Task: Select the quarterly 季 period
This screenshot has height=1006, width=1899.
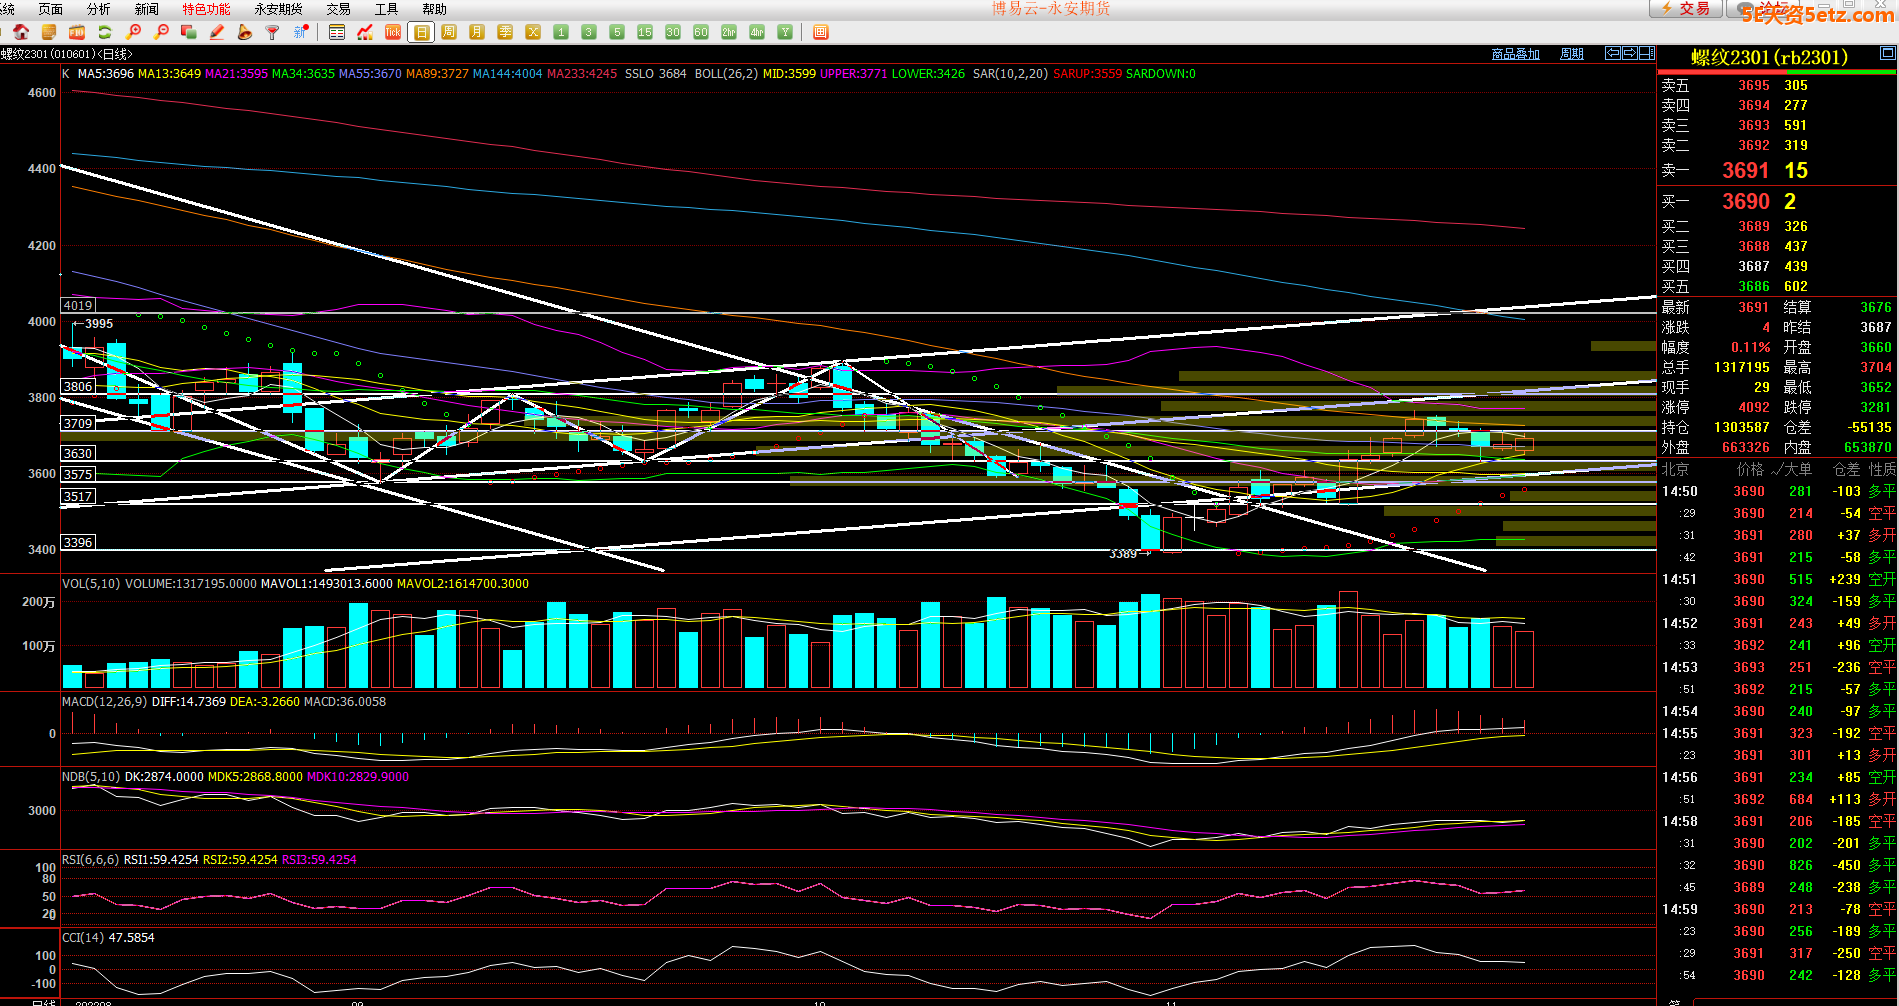Action: pos(505,32)
